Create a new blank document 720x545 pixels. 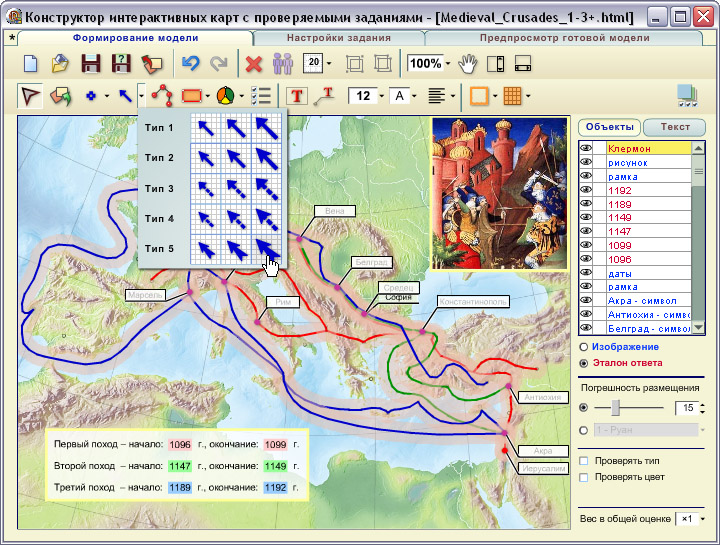point(30,63)
